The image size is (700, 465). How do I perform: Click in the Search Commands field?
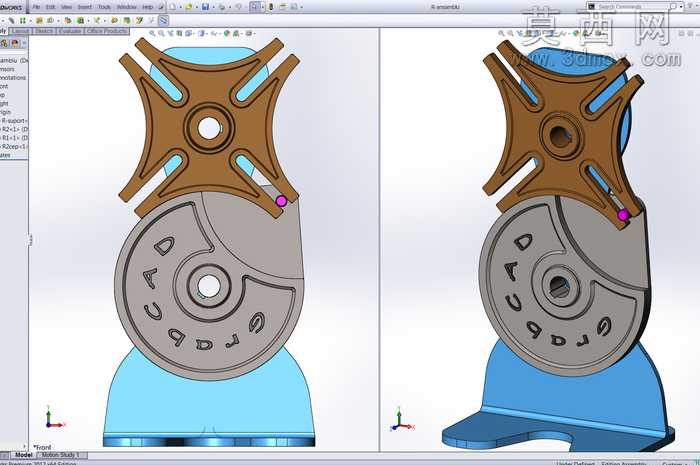coord(633,7)
